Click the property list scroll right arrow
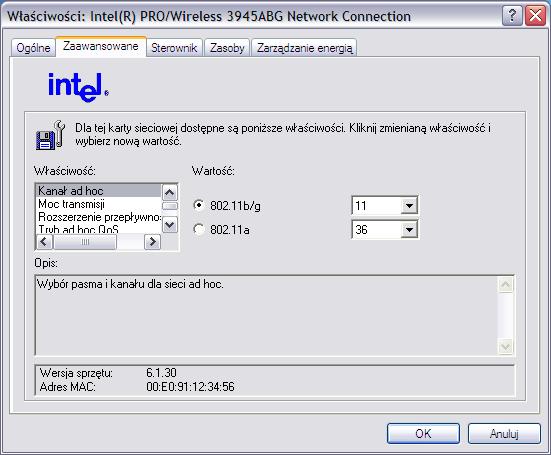 153,242
